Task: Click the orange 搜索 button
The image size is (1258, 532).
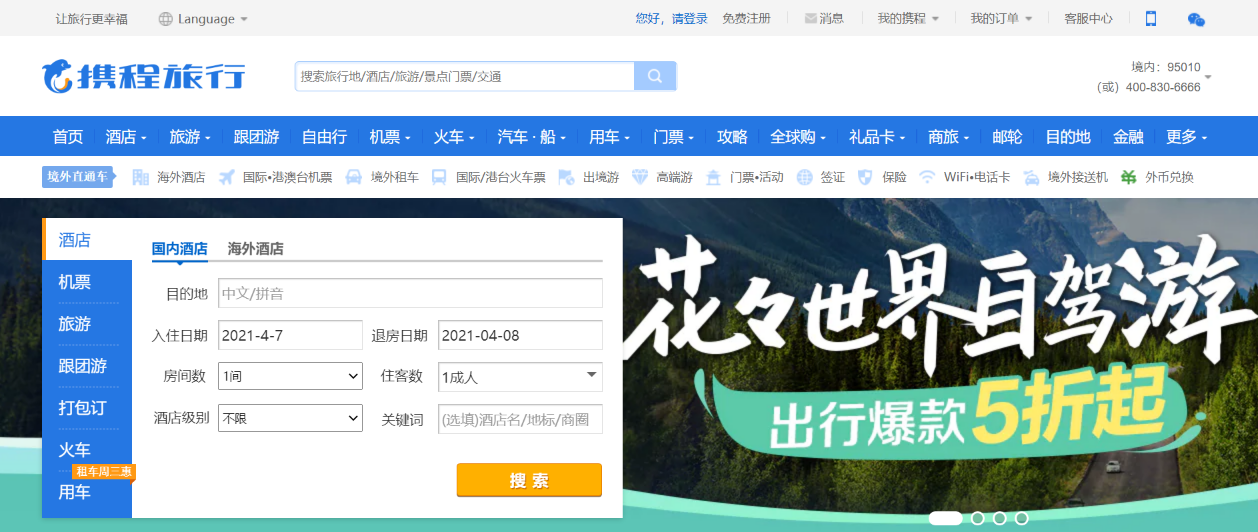Action: pyautogui.click(x=529, y=480)
